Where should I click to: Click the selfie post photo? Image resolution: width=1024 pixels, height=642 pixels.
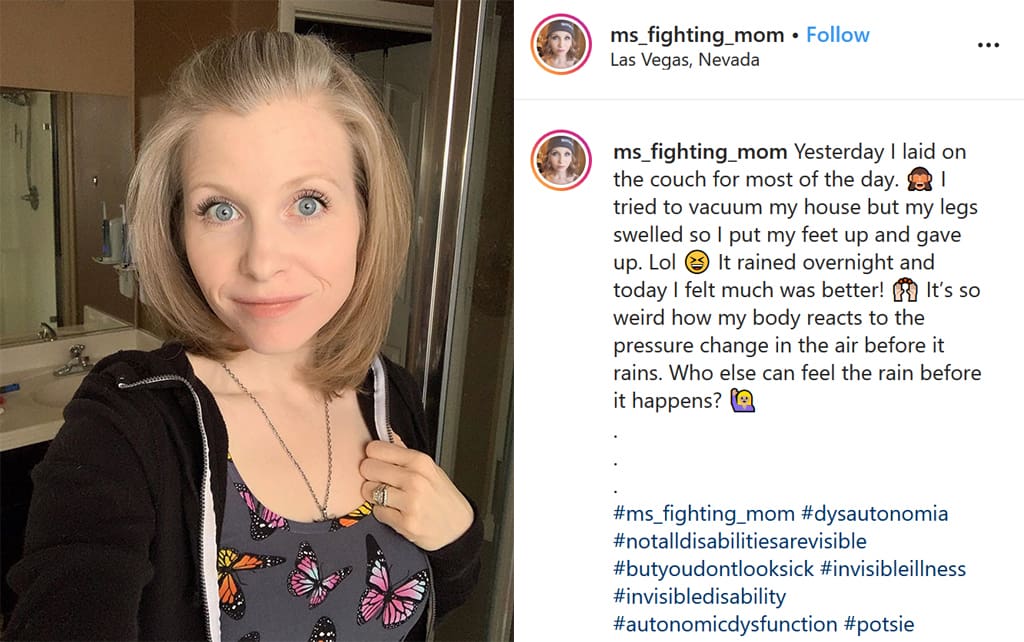click(x=257, y=321)
